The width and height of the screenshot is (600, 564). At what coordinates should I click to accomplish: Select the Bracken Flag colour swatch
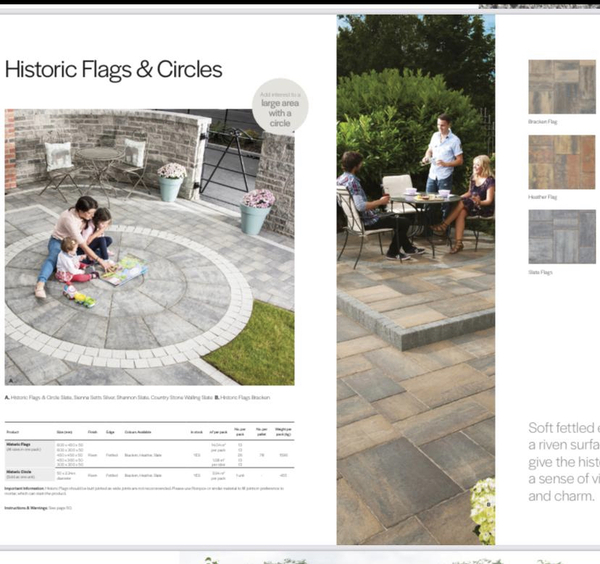click(x=562, y=87)
